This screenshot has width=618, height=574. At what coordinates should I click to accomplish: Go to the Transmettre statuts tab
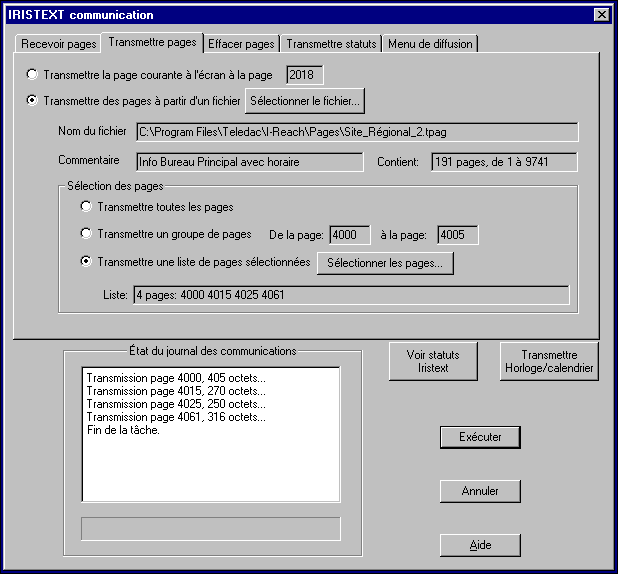[331, 44]
